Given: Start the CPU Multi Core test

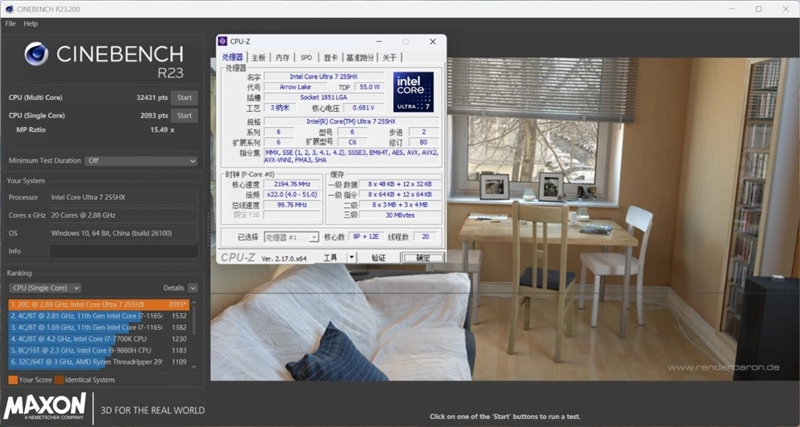Looking at the screenshot, I should coord(184,97).
